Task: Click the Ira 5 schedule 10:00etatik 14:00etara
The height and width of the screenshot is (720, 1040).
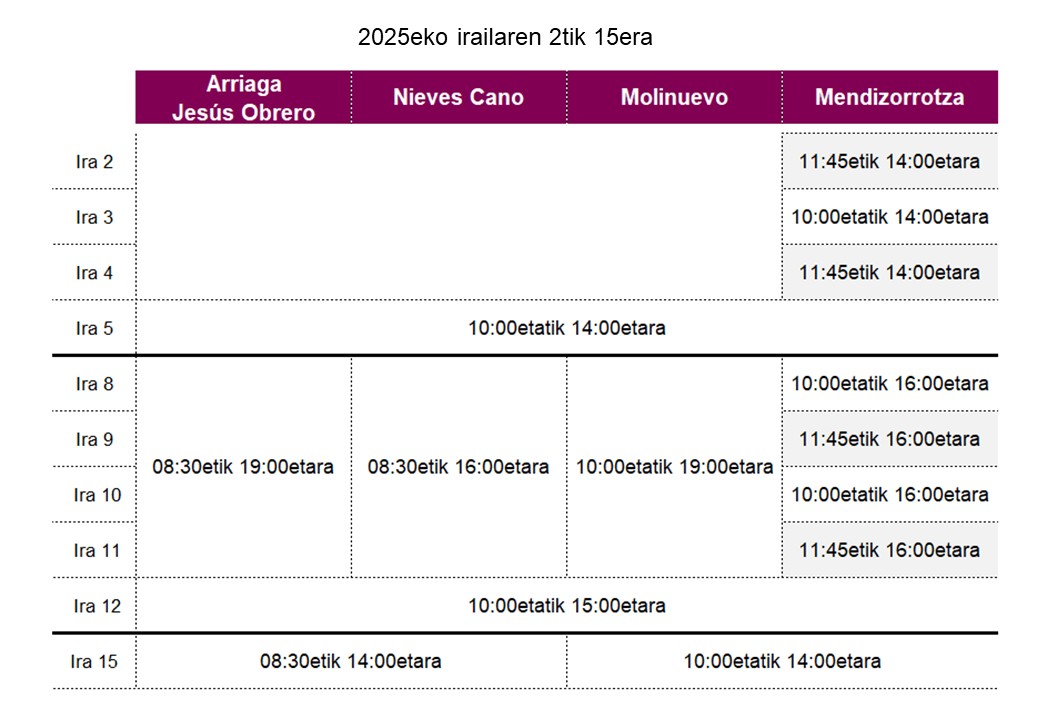Action: pyautogui.click(x=566, y=328)
